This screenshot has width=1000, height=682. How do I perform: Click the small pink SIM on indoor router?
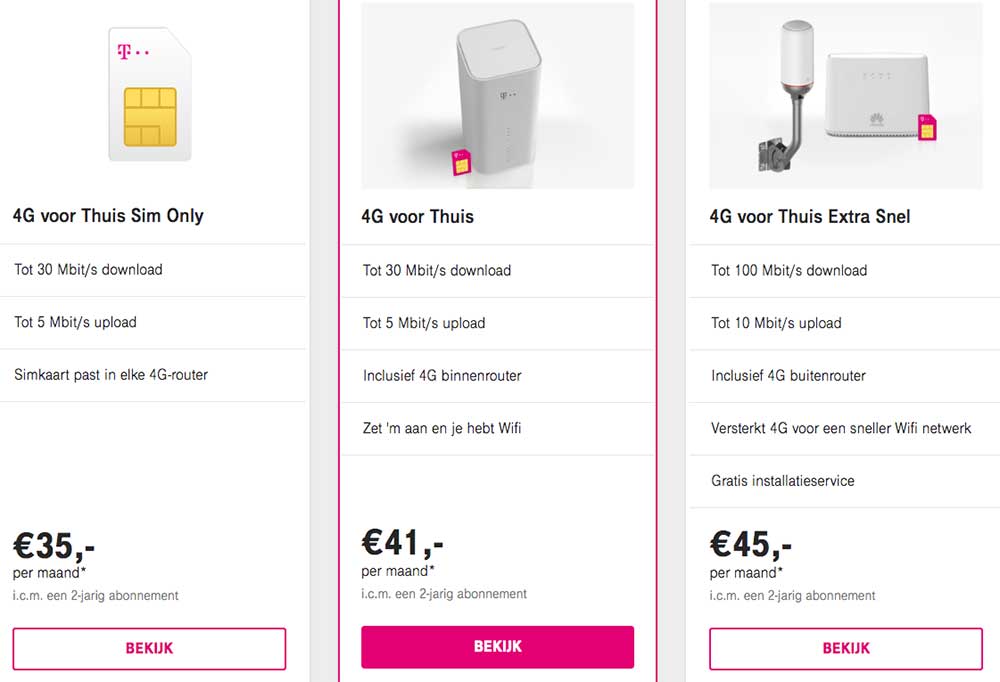pos(462,162)
